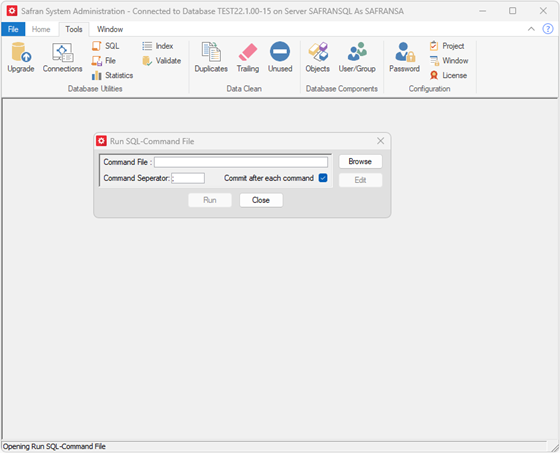Image resolution: width=560 pixels, height=453 pixels.
Task: Click the Safran app icon in the title bar
Action: click(x=12, y=11)
